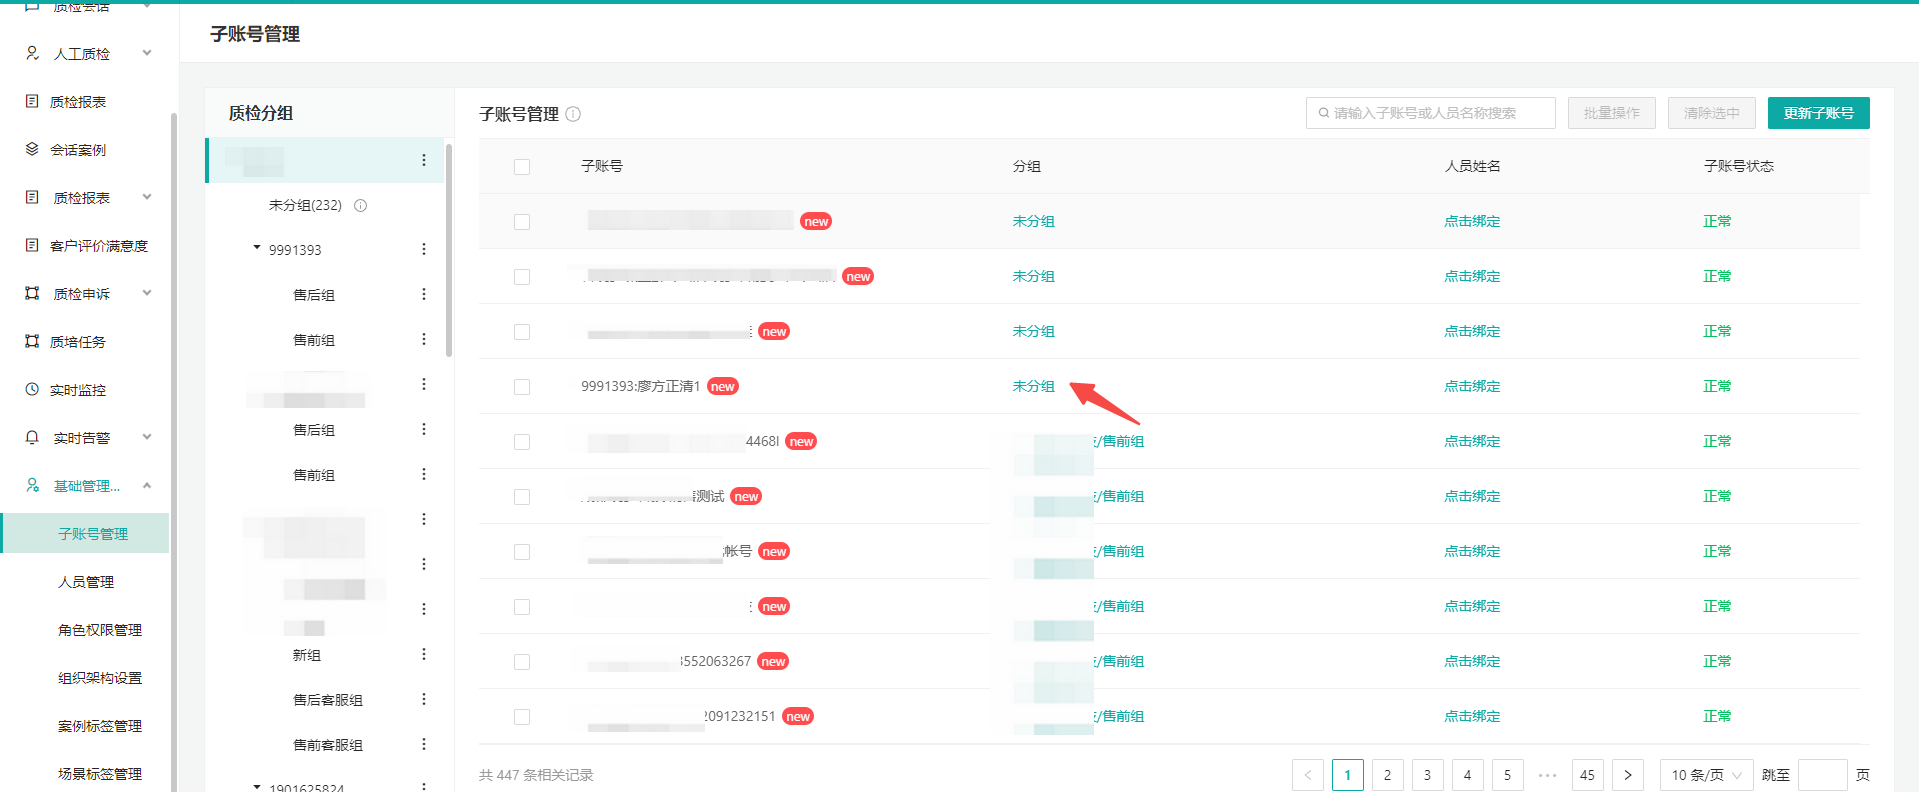The width and height of the screenshot is (1919, 792).
Task: Open the 10 条/页 page-size dropdown
Action: [x=1707, y=775]
